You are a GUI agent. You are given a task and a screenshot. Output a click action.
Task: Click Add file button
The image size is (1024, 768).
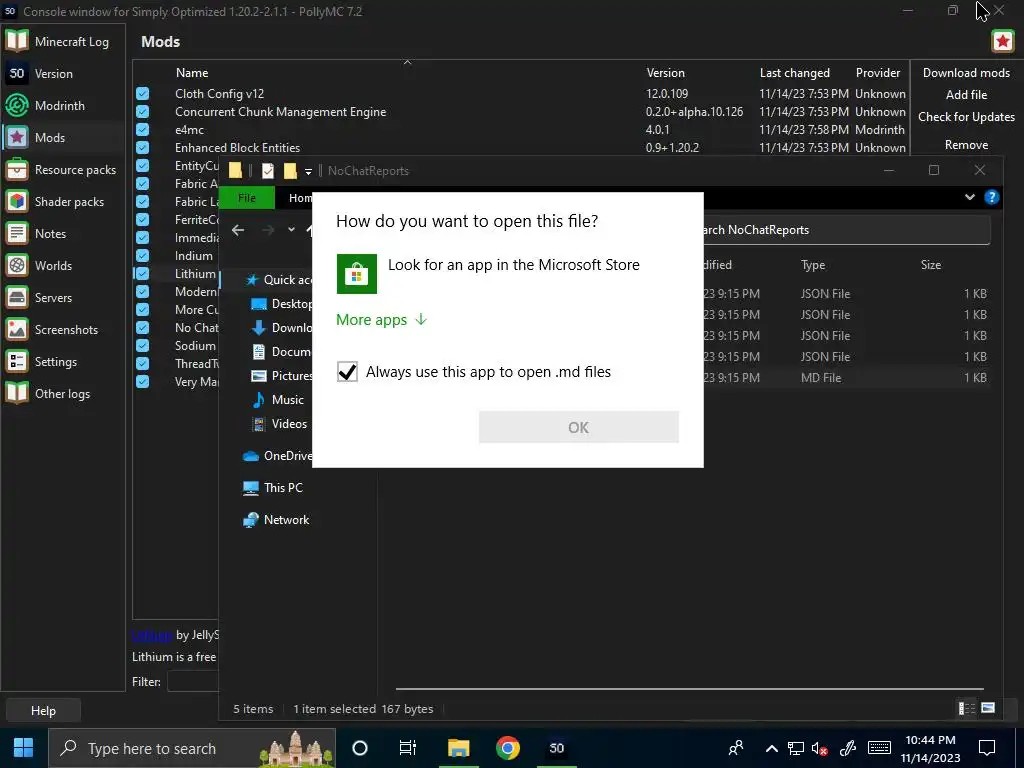[966, 95]
